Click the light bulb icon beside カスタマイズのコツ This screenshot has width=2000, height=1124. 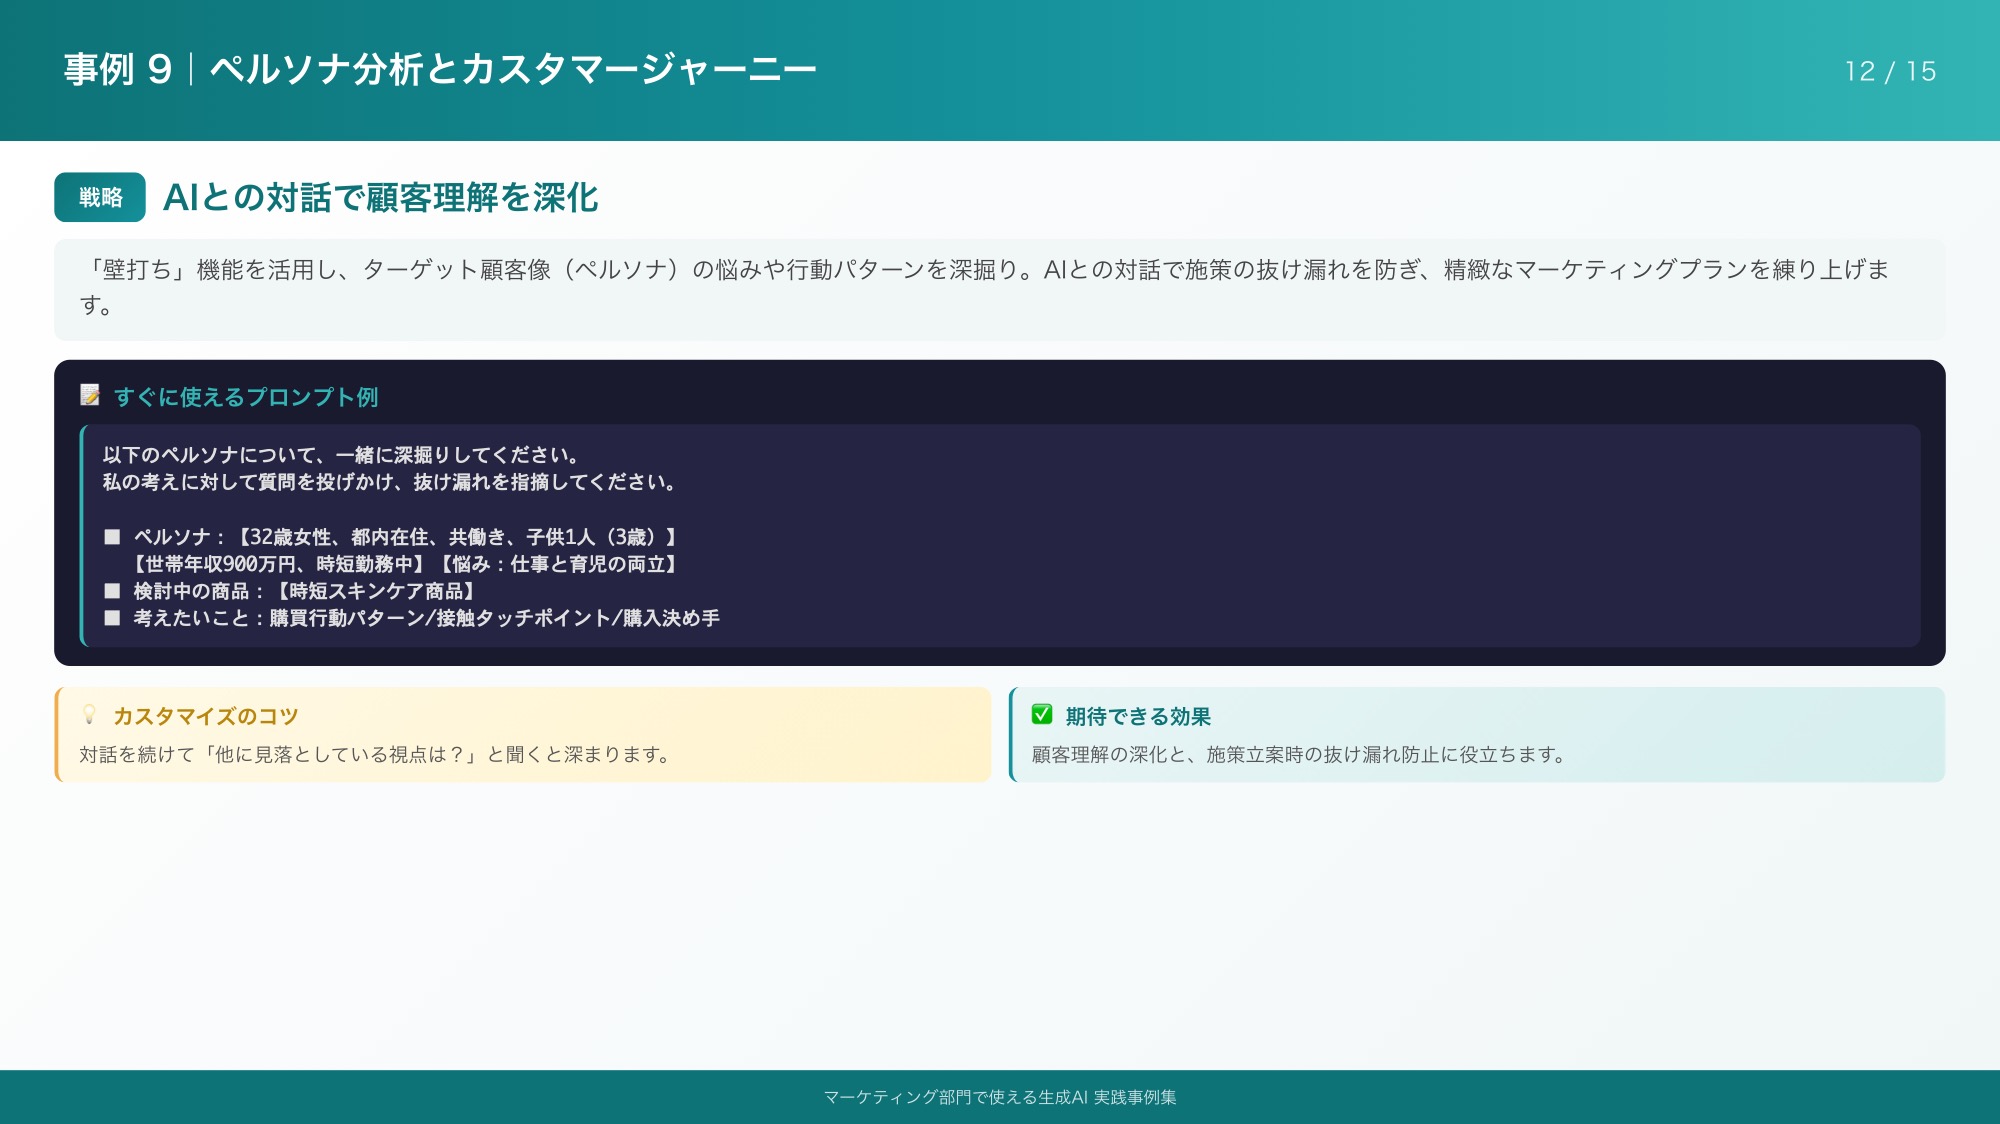[90, 715]
